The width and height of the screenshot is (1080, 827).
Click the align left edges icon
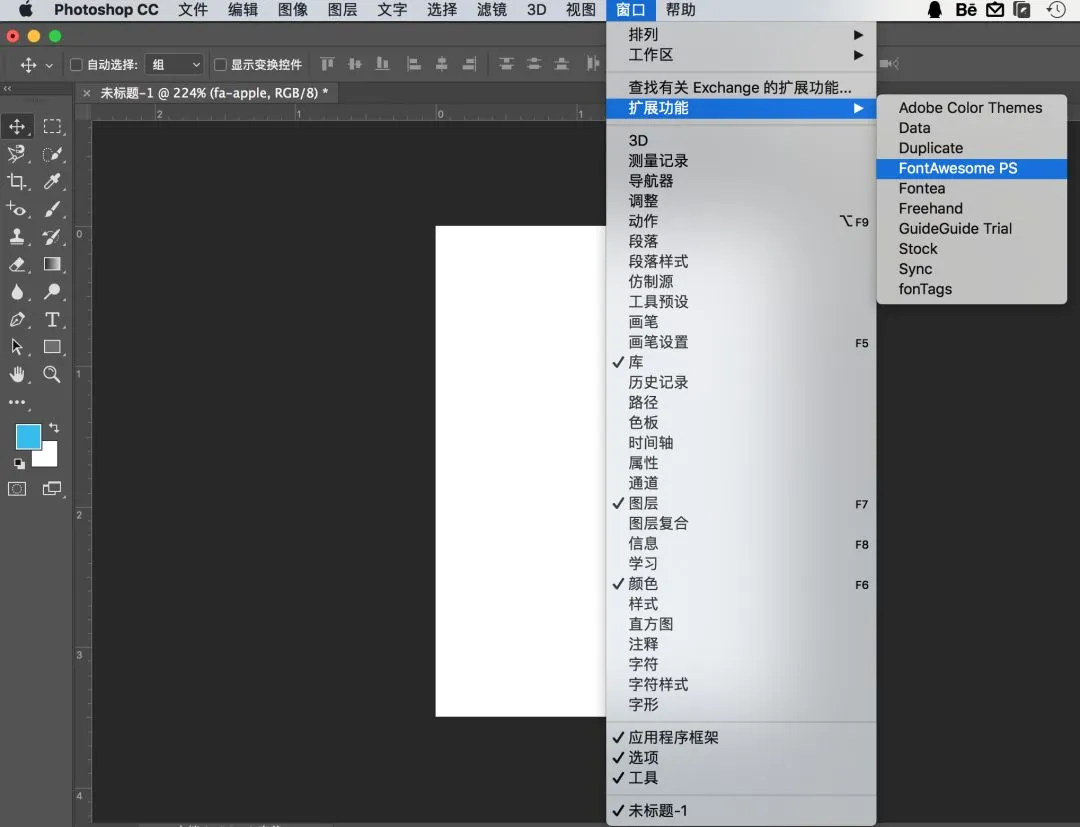coord(414,64)
